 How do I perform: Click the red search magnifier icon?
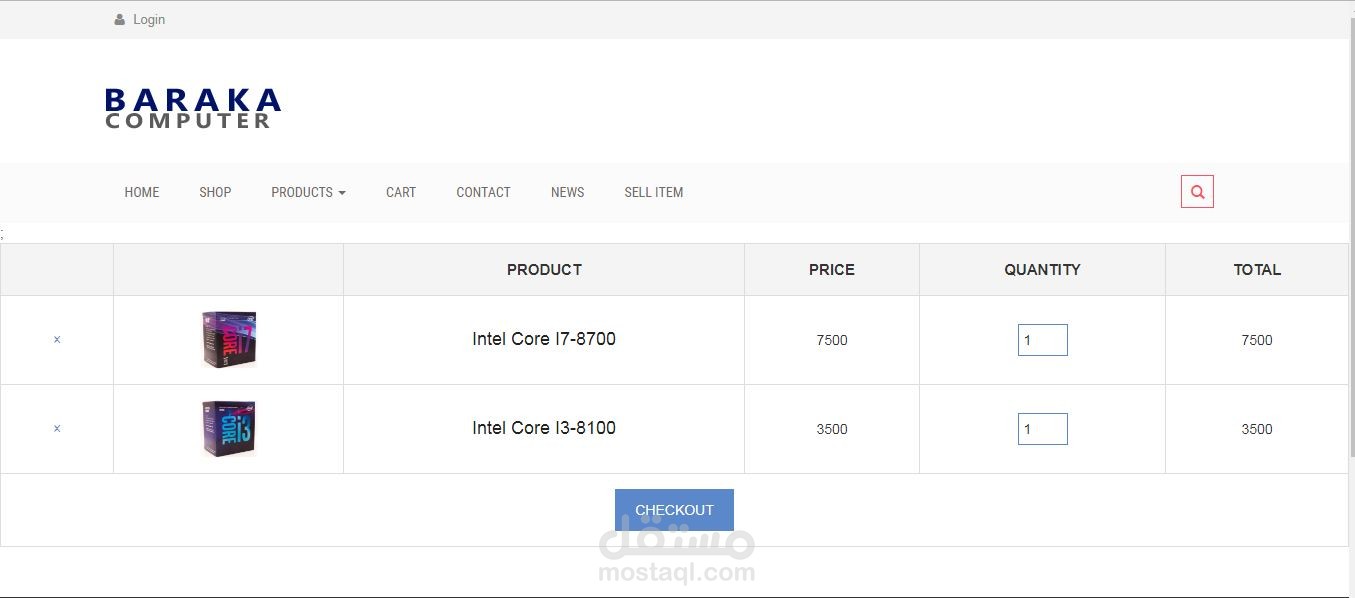1197,192
